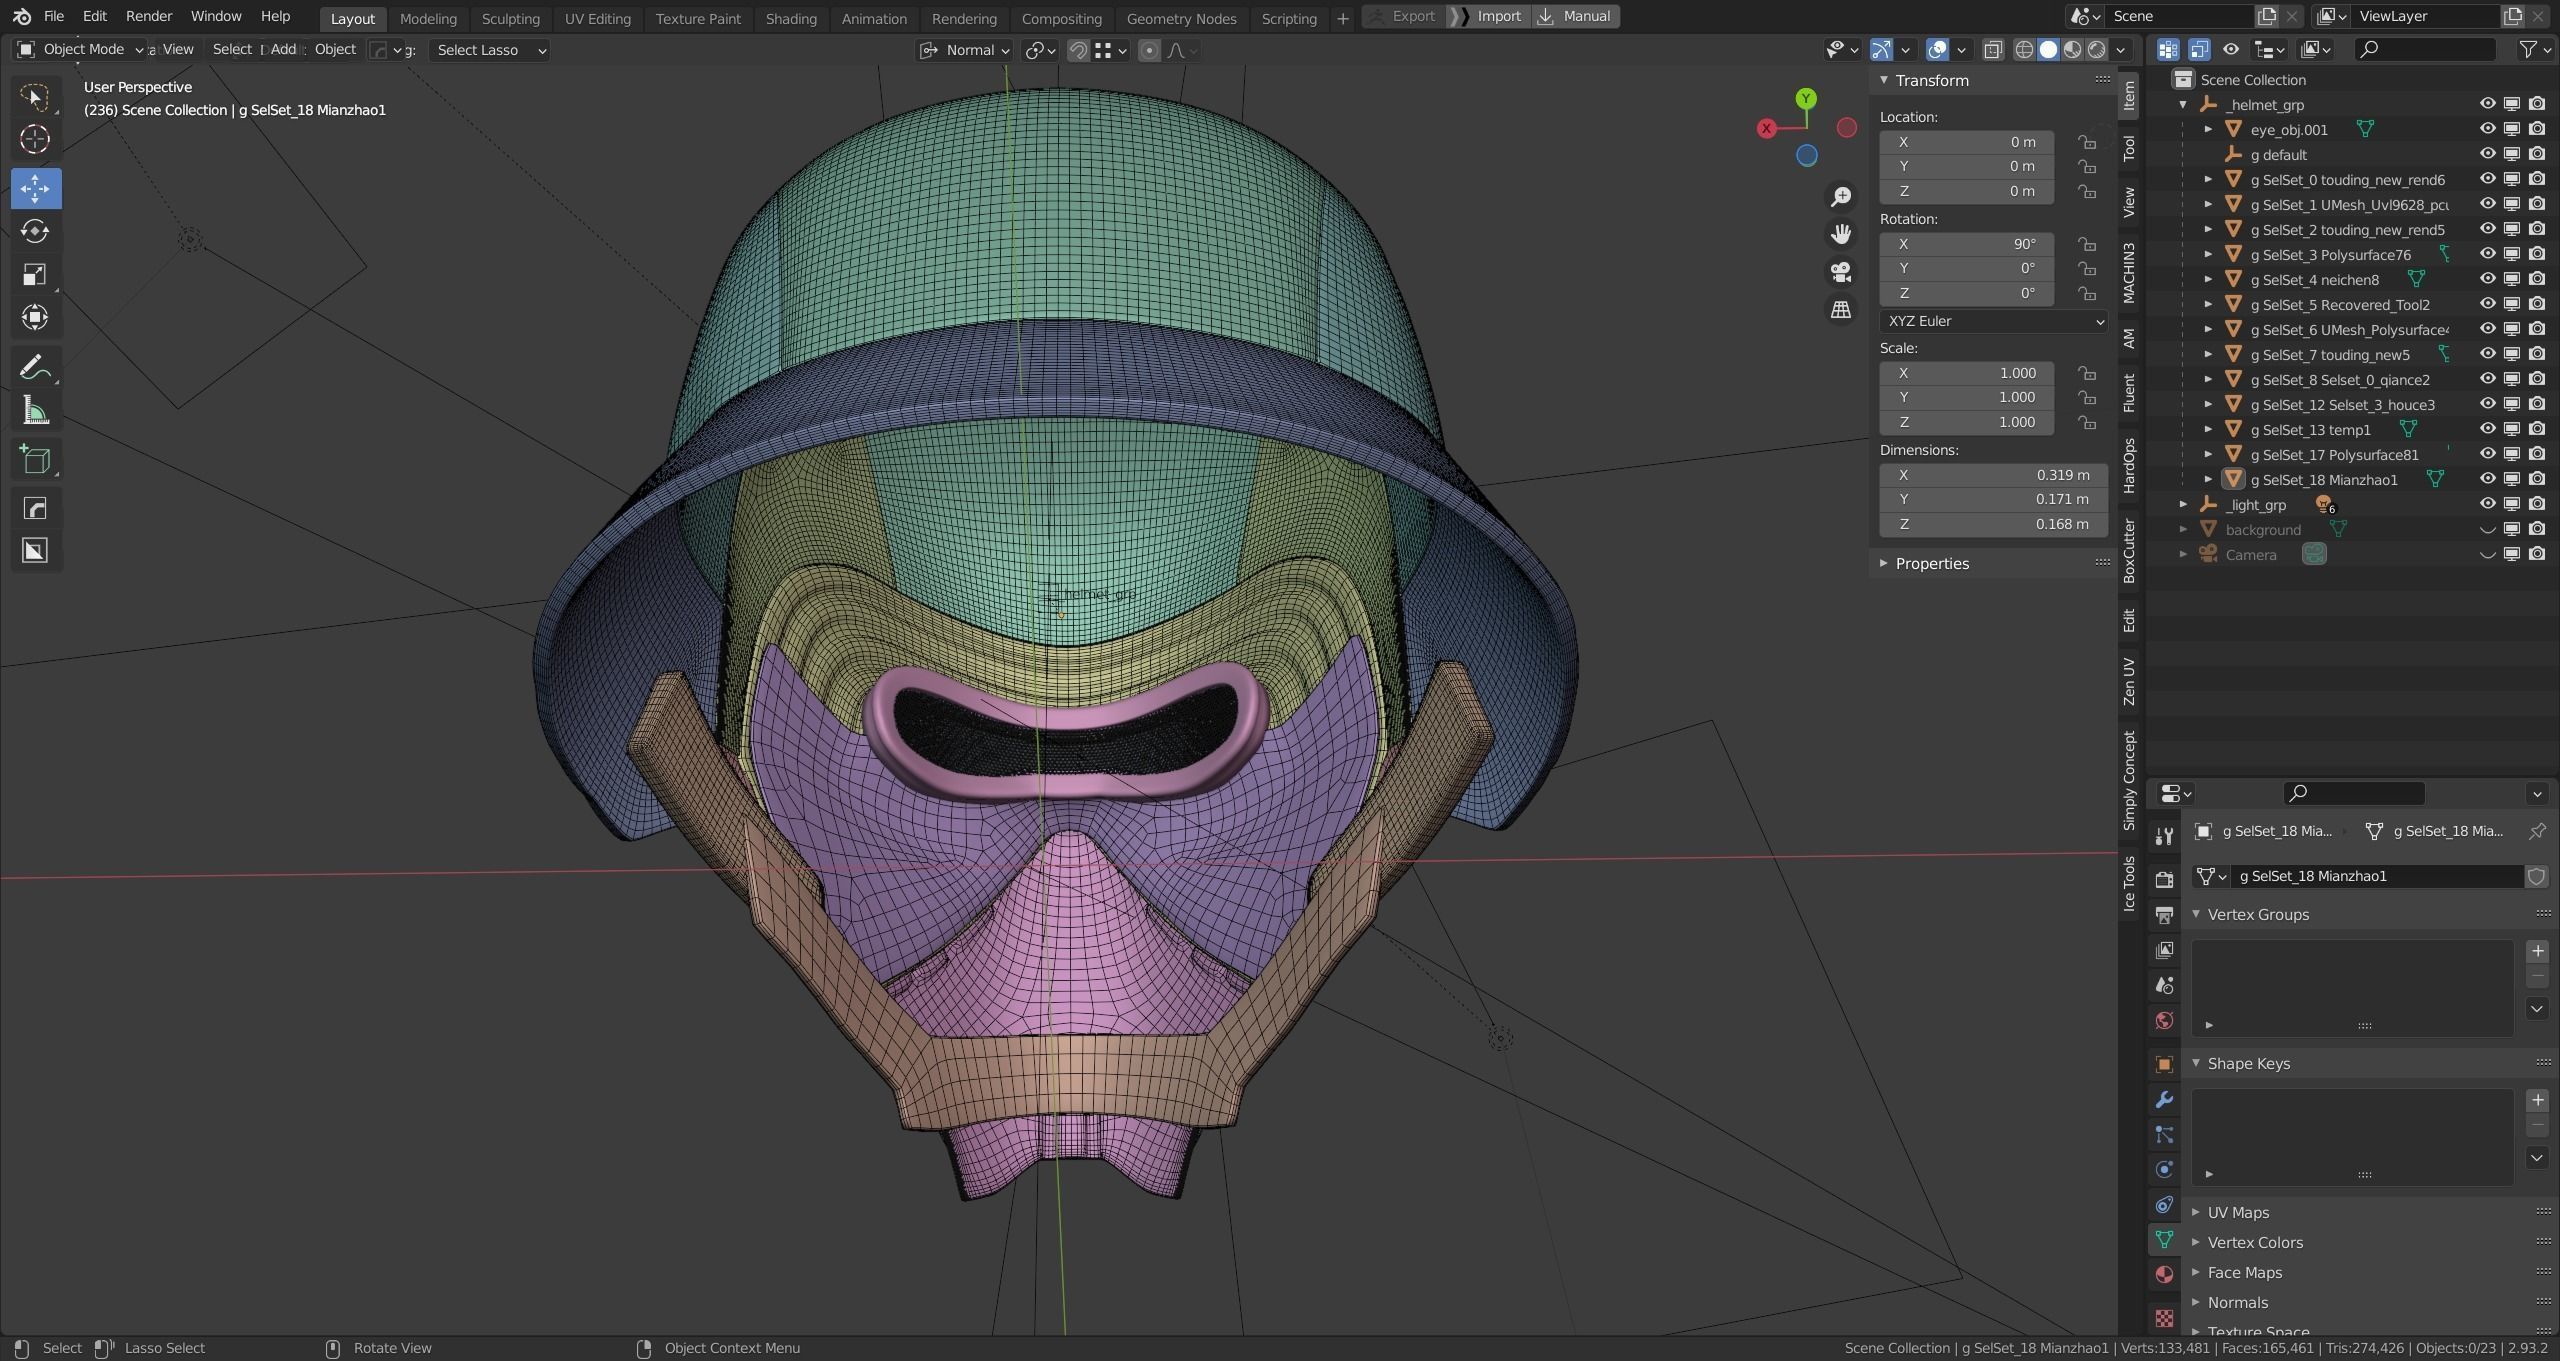
Task: Open the World properties tab
Action: (2164, 1021)
